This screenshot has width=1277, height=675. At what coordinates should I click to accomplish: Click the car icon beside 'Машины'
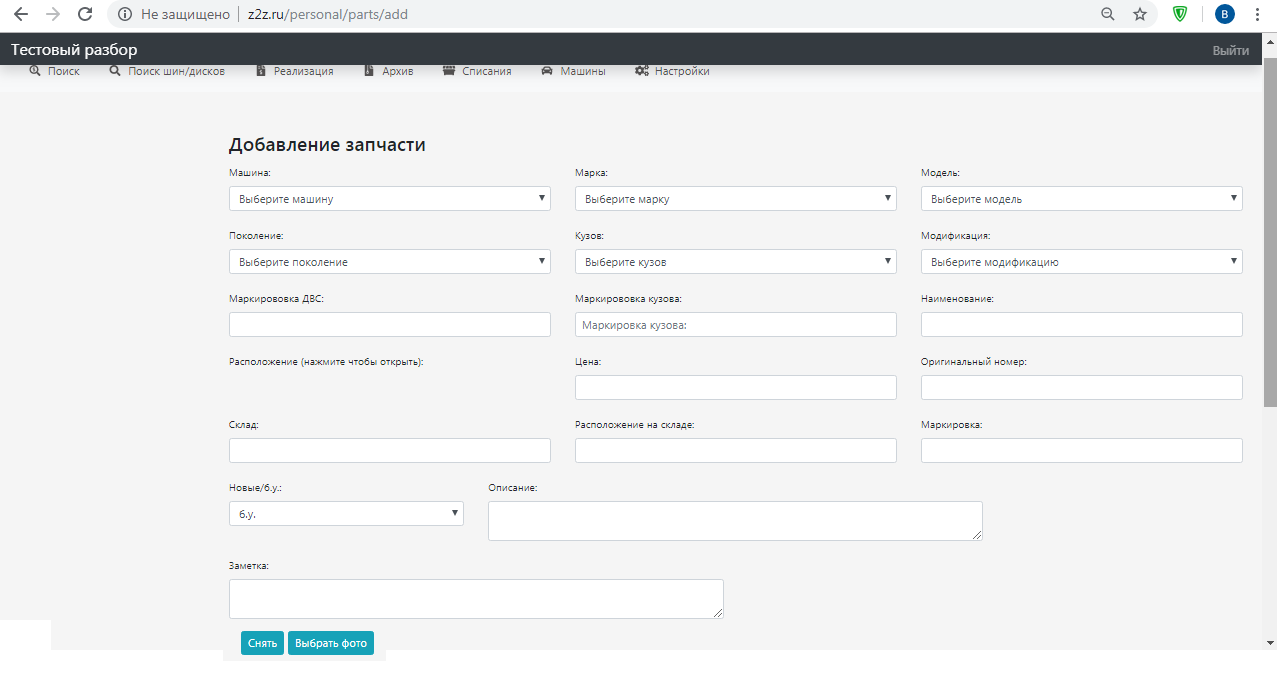547,71
